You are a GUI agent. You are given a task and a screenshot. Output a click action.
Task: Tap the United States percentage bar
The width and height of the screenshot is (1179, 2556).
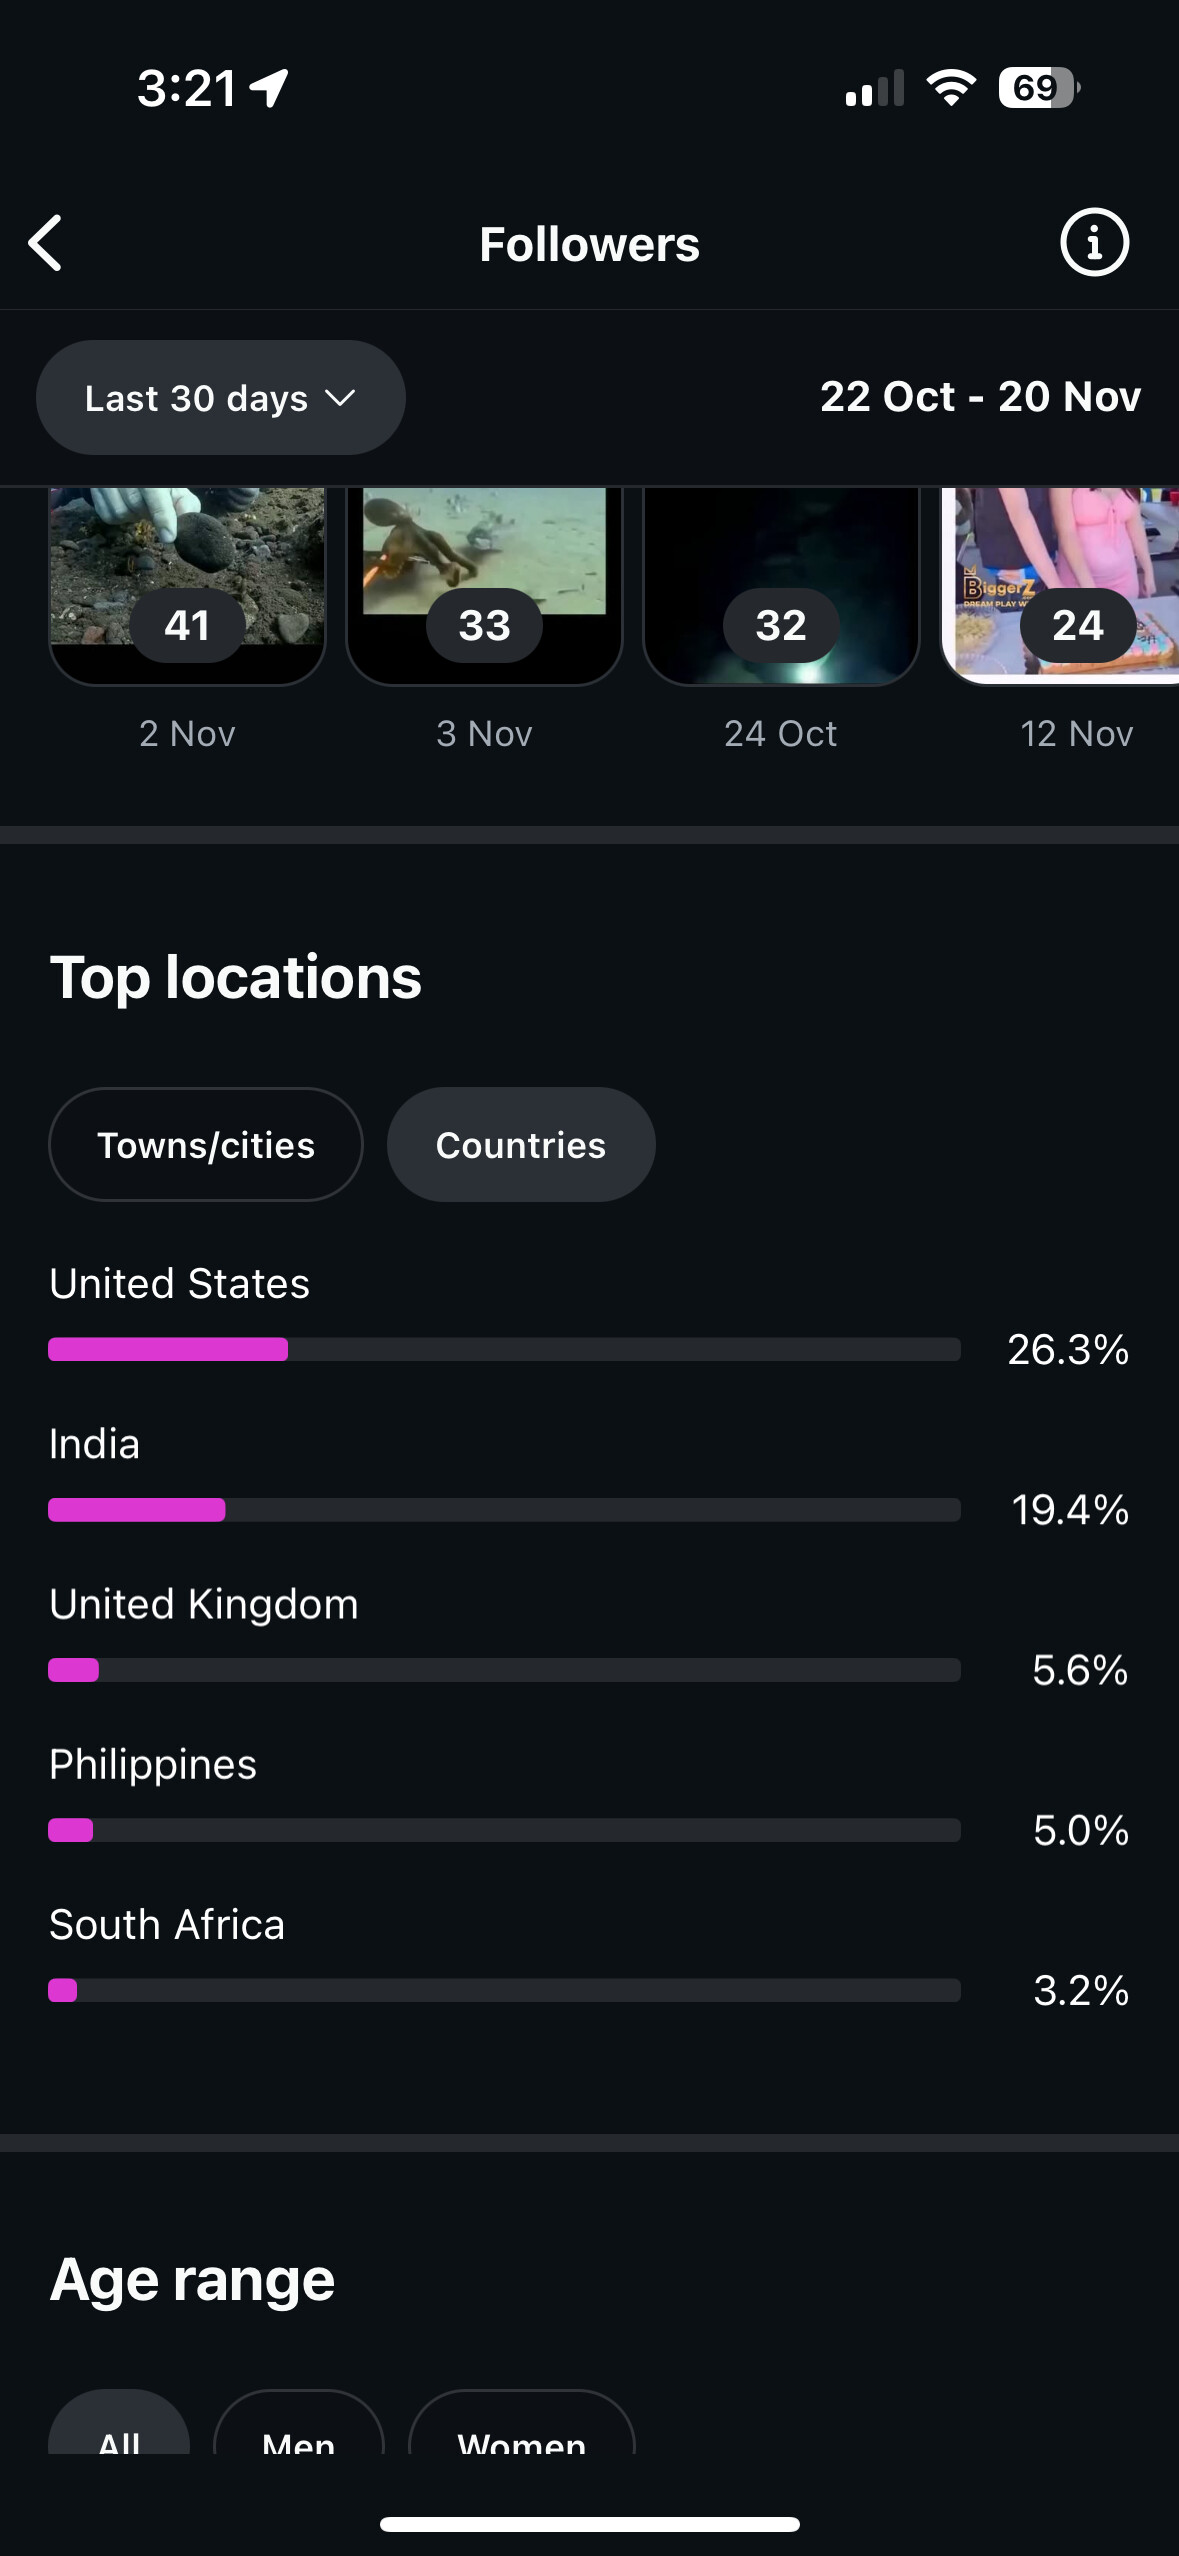(x=504, y=1350)
